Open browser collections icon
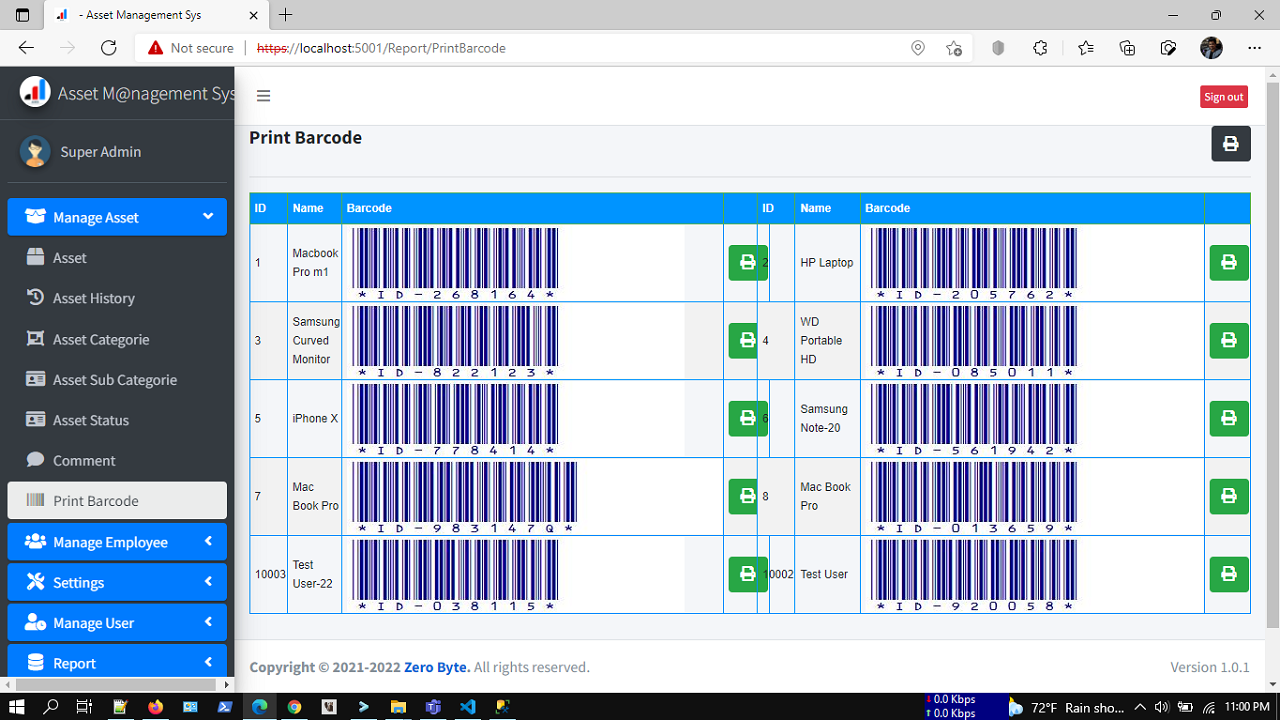The width and height of the screenshot is (1280, 720). (x=1127, y=48)
